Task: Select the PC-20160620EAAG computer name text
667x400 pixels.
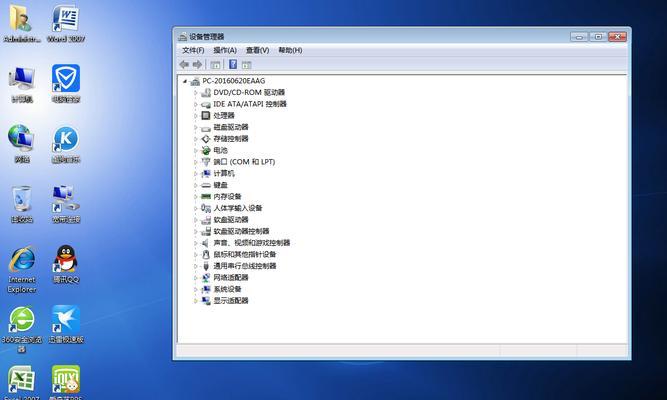Action: pos(234,81)
